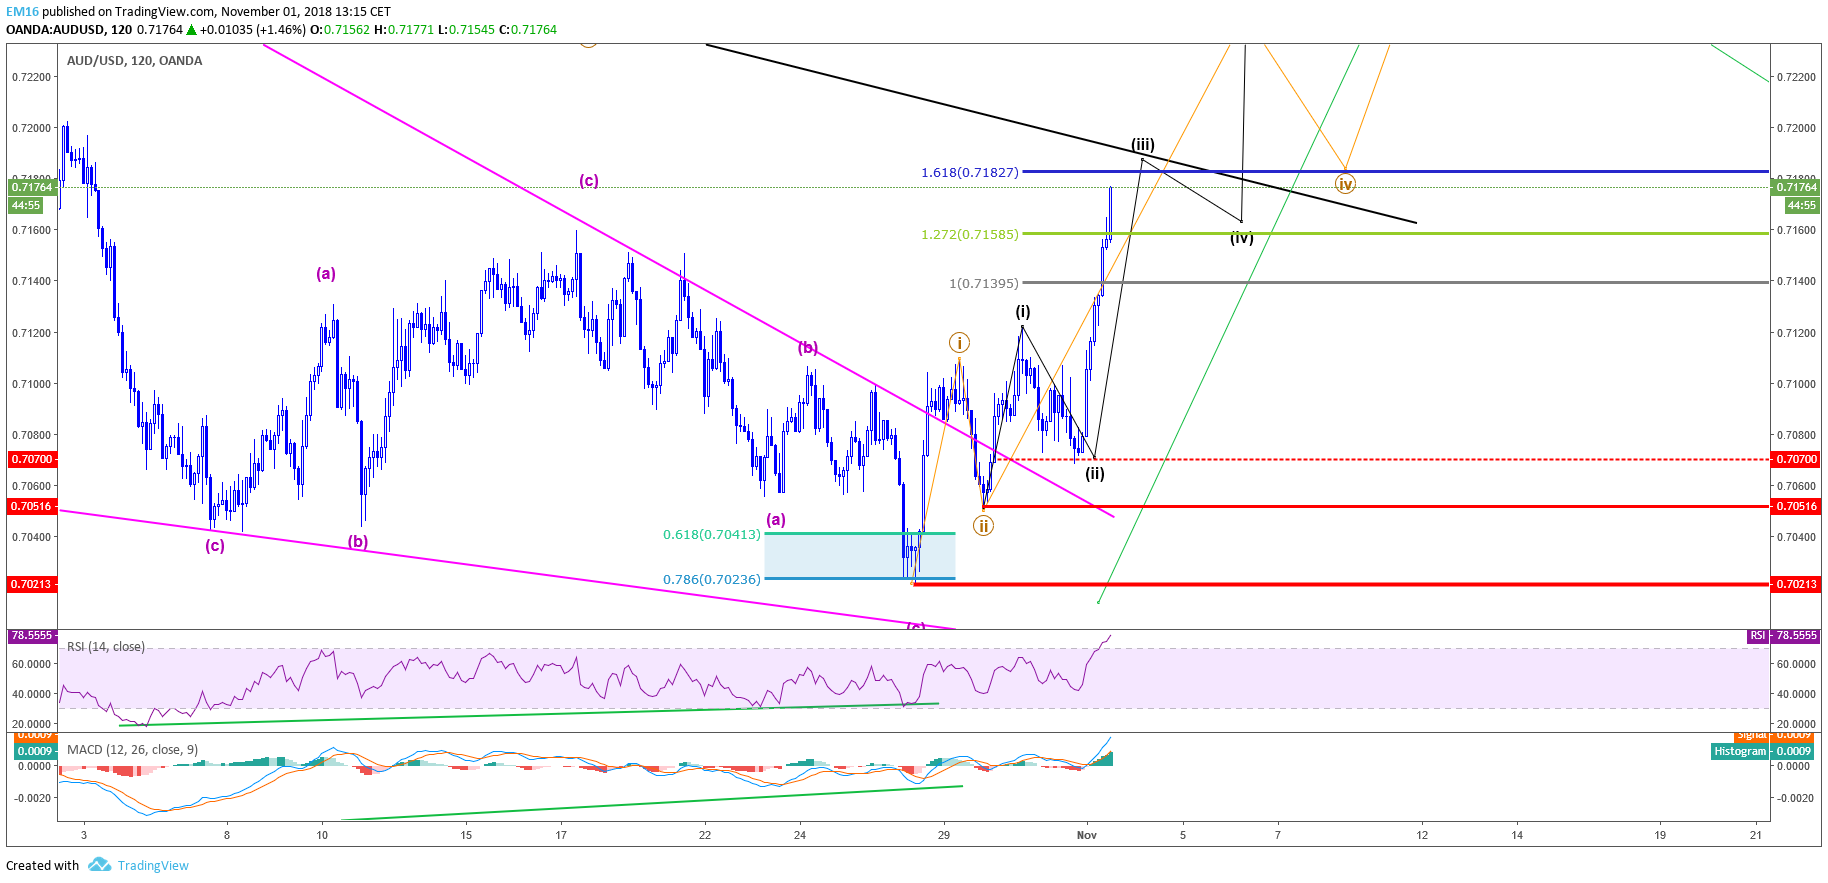
Task: Click the red 0.70213 price tag on left axis
Action: [x=32, y=584]
